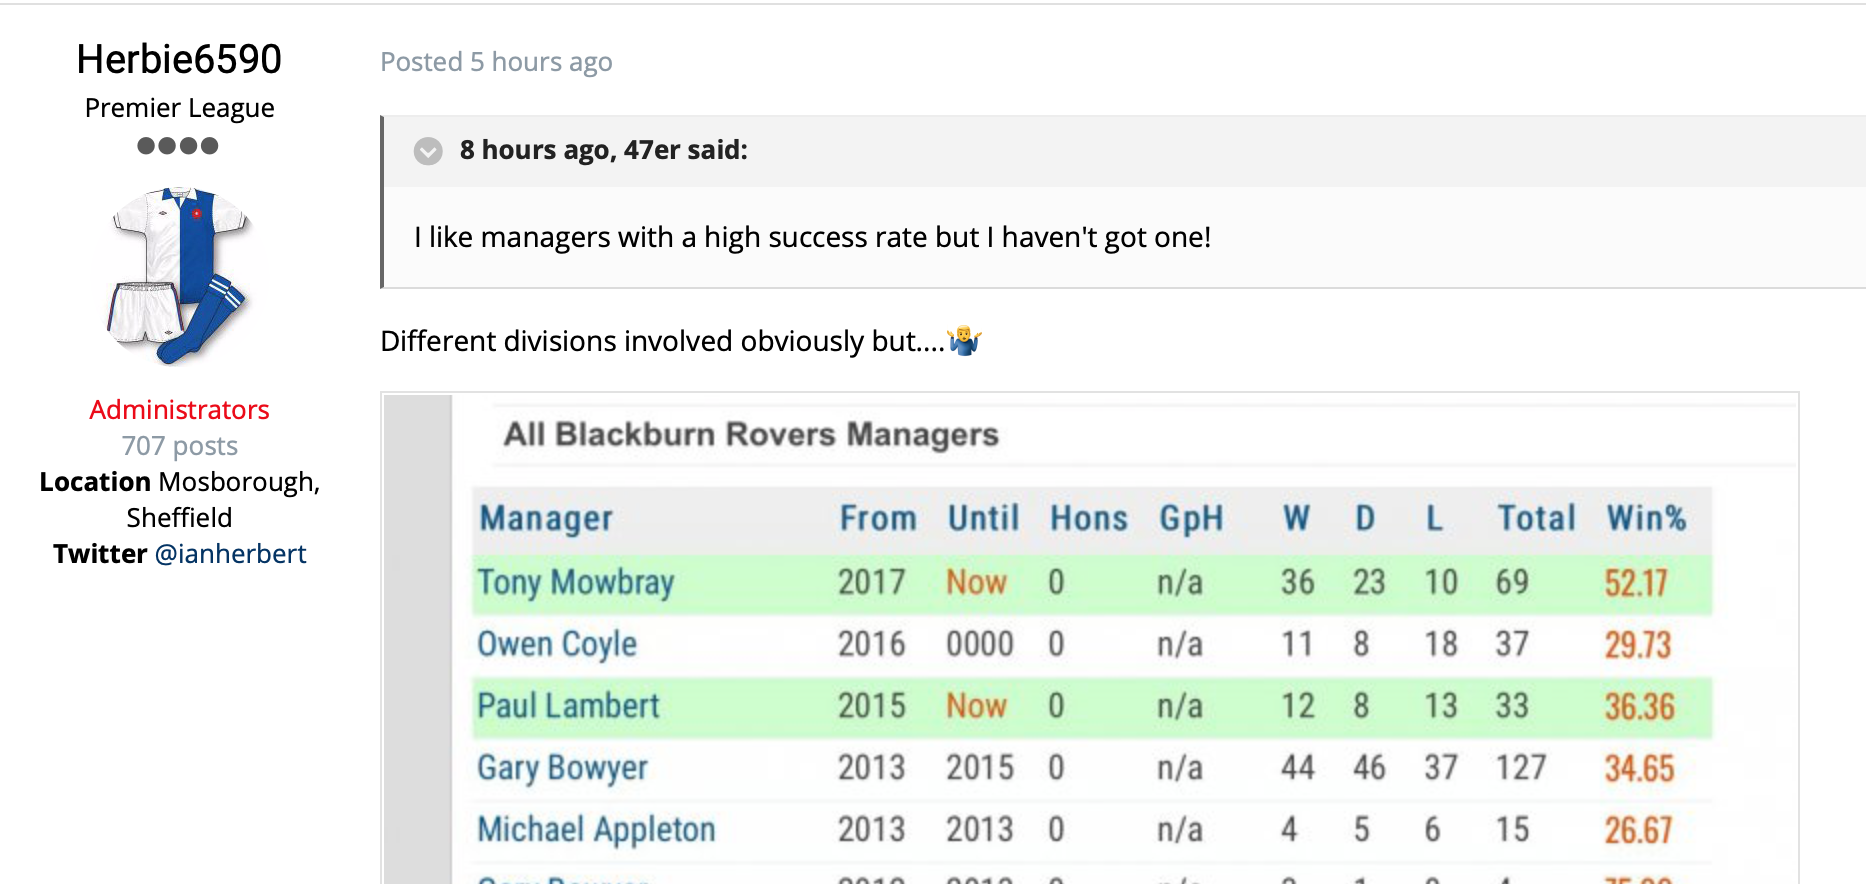Sort table by the Hons column header
1866x884 pixels.
pyautogui.click(x=1088, y=518)
